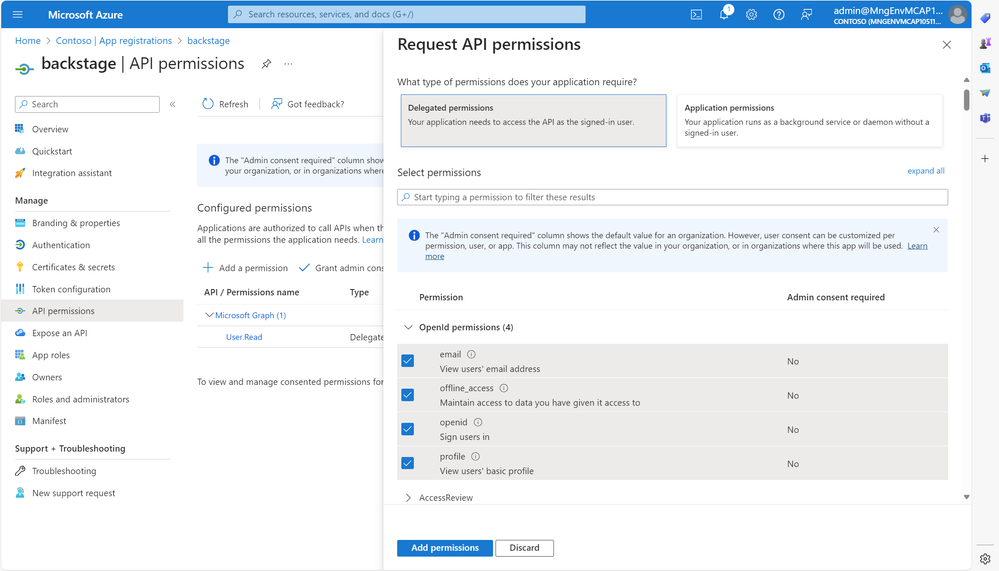Click the help question mark icon
Viewport: 999px width, 571px height.
(779, 14)
